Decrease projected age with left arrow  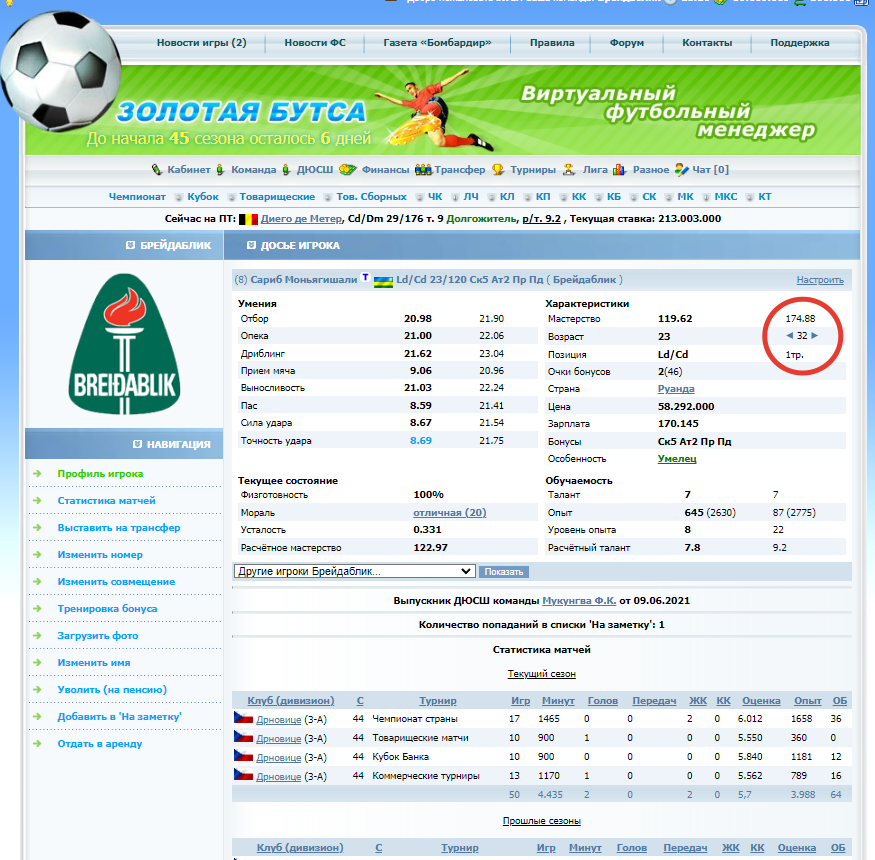[x=789, y=336]
